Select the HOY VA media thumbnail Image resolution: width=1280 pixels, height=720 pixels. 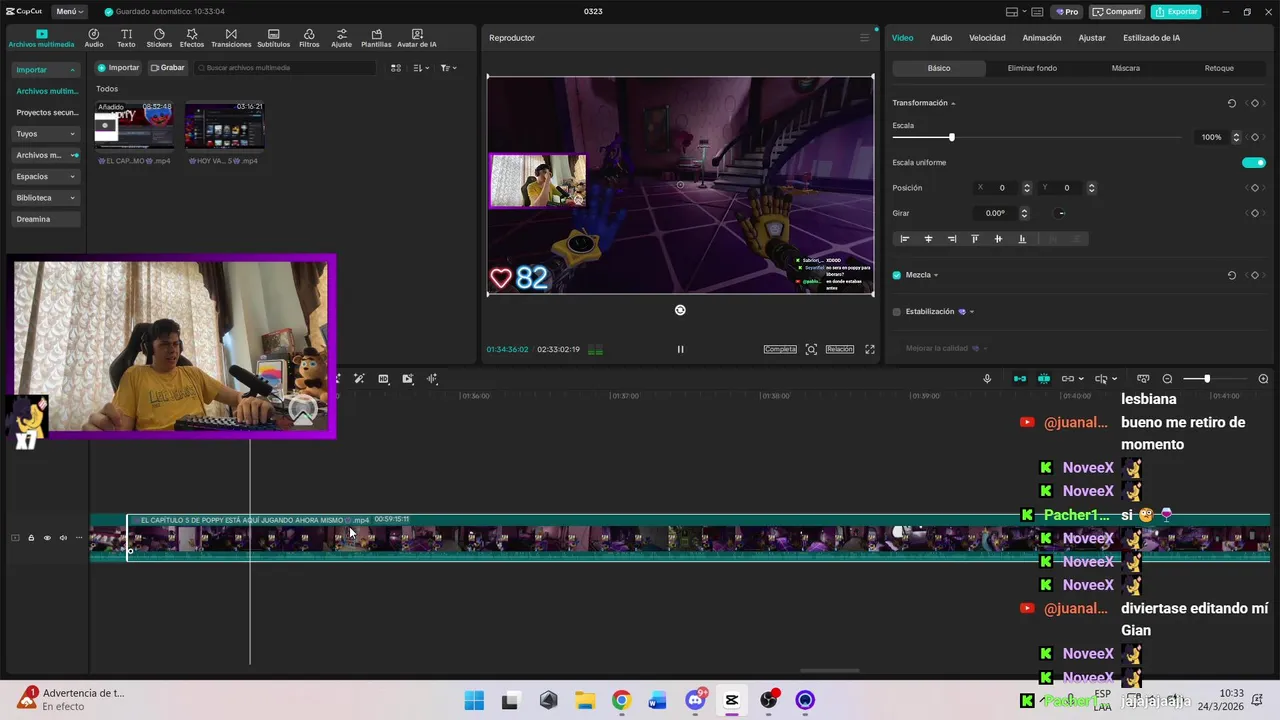[x=224, y=125]
